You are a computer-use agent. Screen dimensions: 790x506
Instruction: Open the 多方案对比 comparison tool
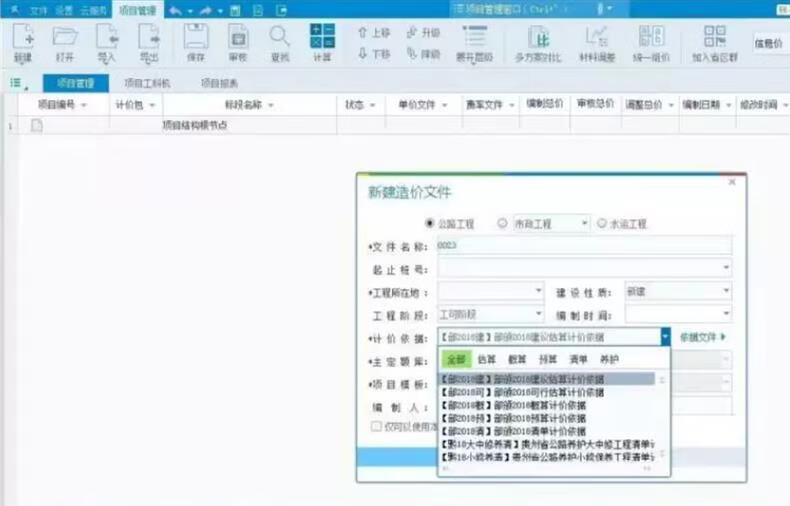point(538,44)
